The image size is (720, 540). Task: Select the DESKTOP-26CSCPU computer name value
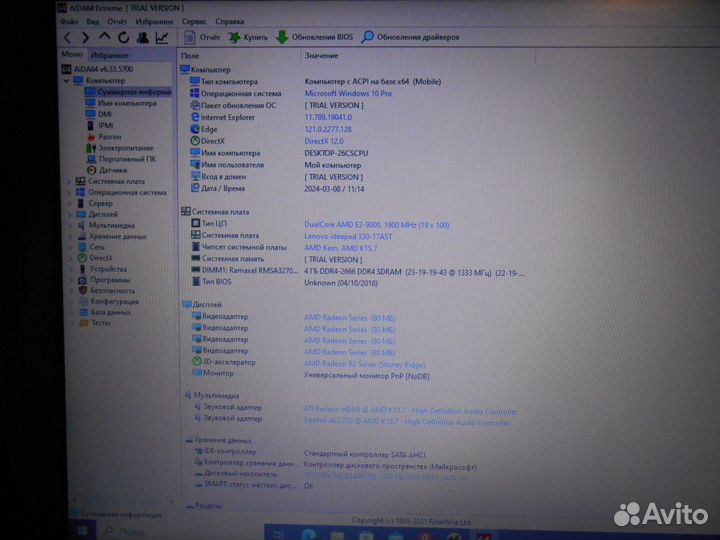pyautogui.click(x=336, y=153)
